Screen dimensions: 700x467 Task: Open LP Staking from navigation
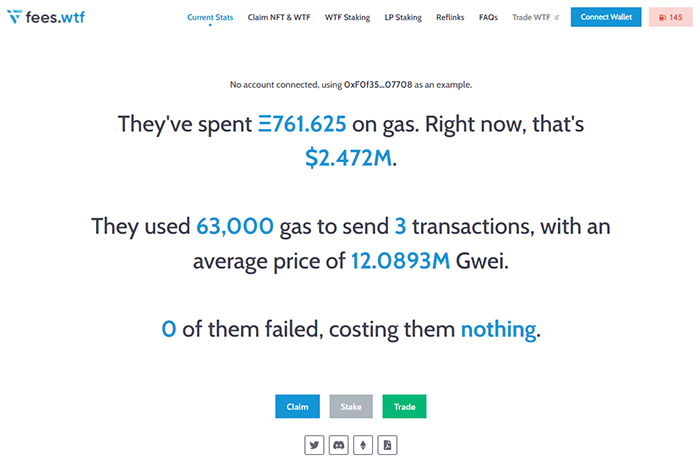(403, 17)
